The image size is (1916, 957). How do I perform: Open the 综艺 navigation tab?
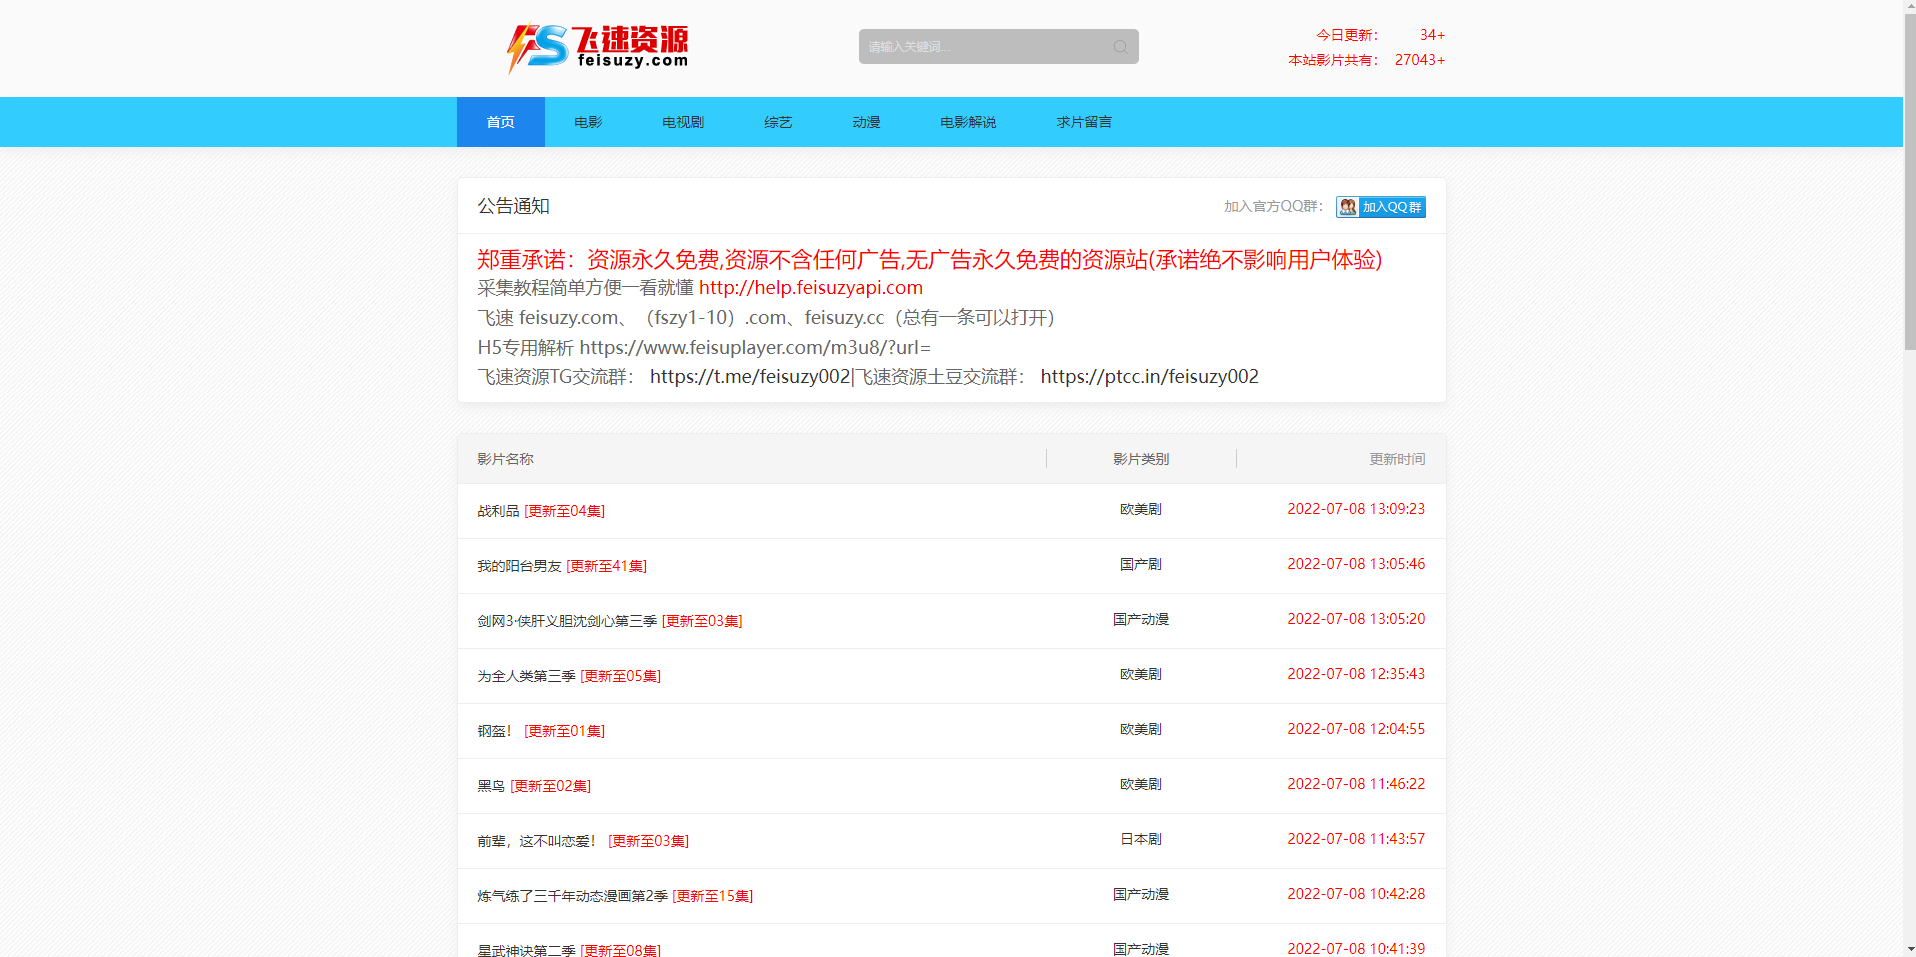tap(778, 122)
